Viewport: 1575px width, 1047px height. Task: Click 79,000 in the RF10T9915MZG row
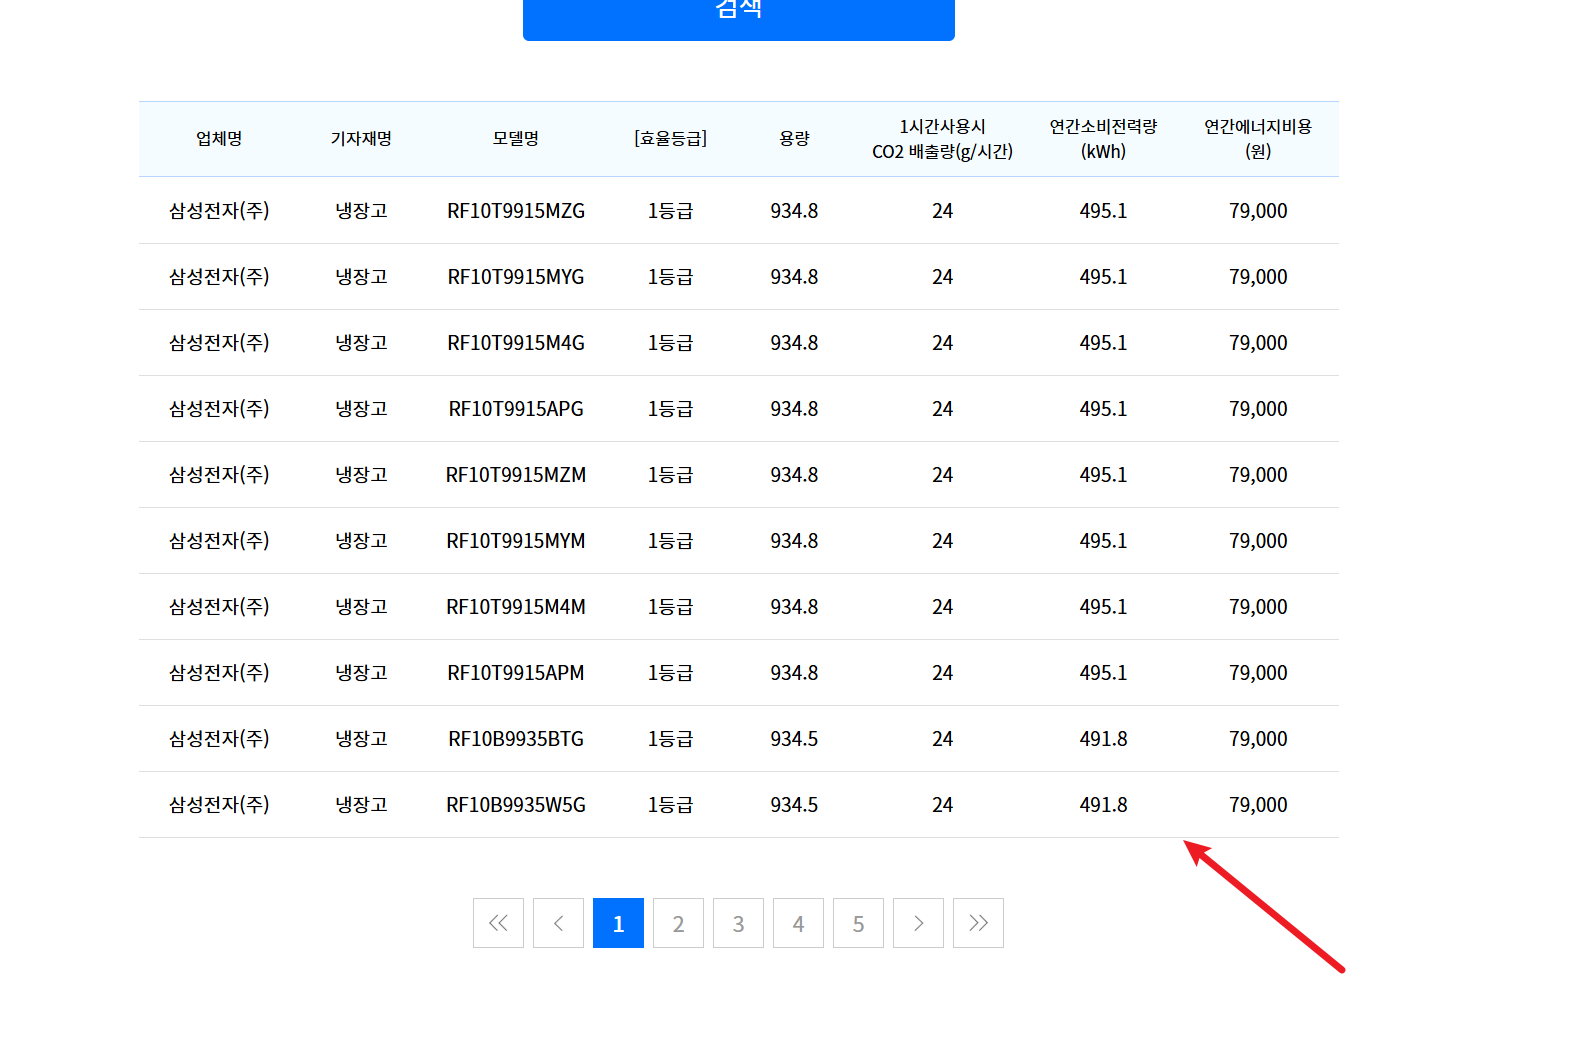click(x=1258, y=211)
